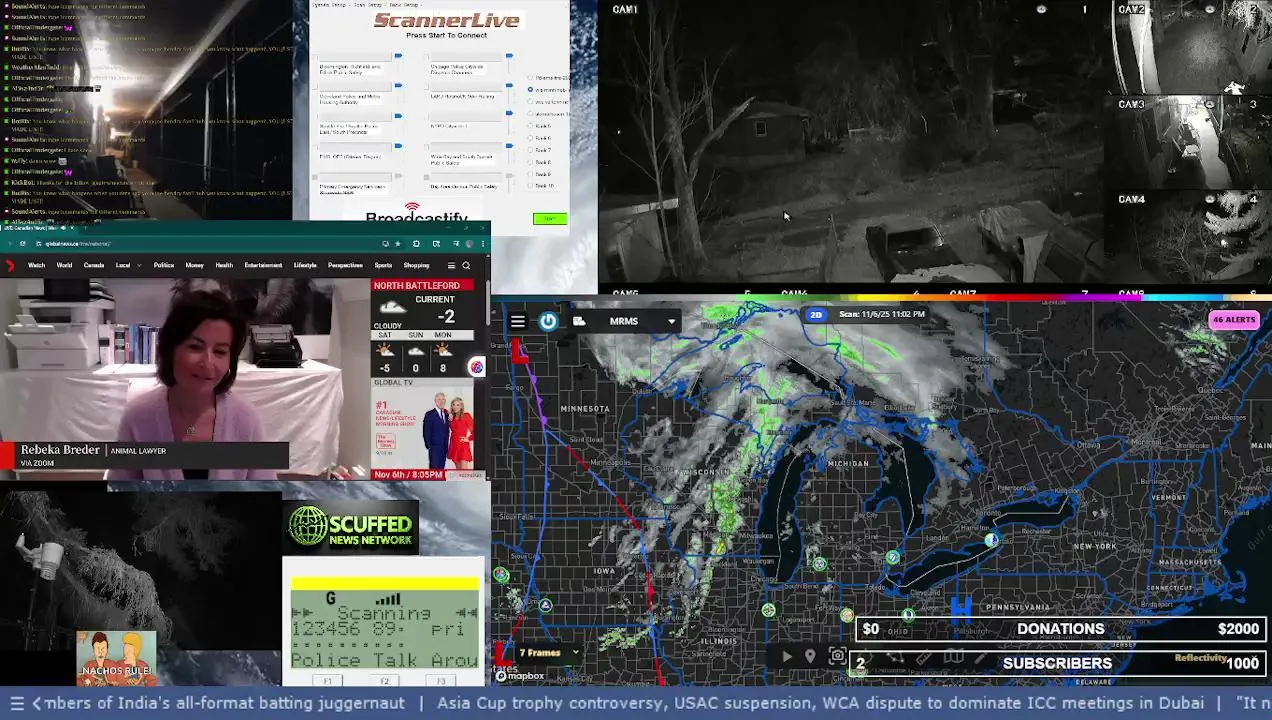Screen dimensions: 1272x720
Task: Open the browser three-dot menu
Action: tap(482, 244)
